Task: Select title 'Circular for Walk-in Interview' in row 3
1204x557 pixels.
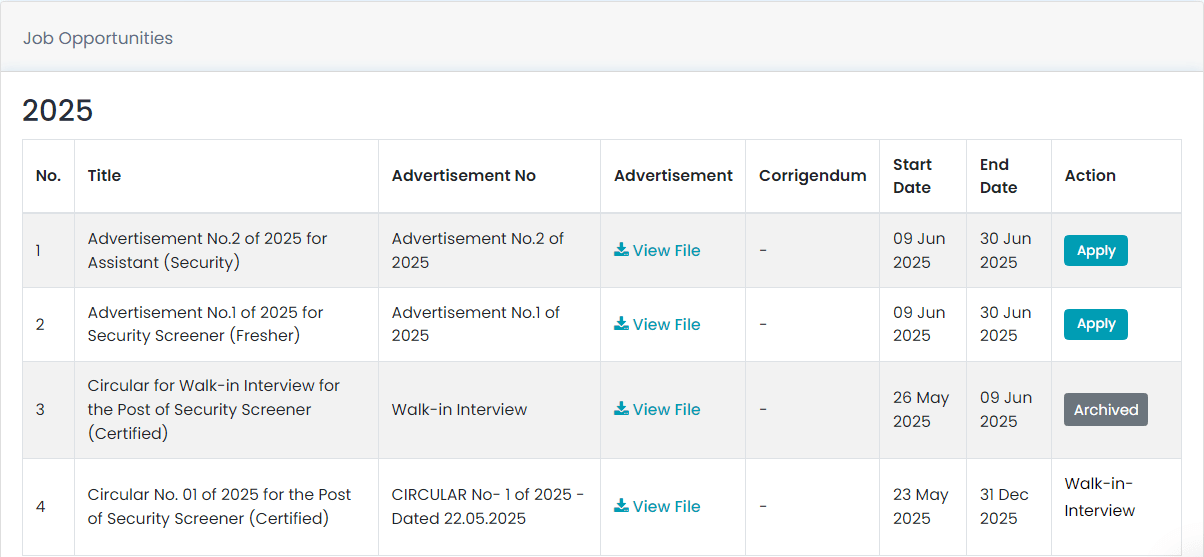Action: [213, 410]
